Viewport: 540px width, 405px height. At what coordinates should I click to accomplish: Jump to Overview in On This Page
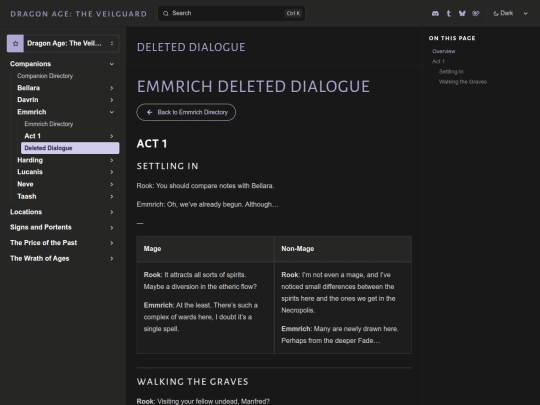pos(444,51)
